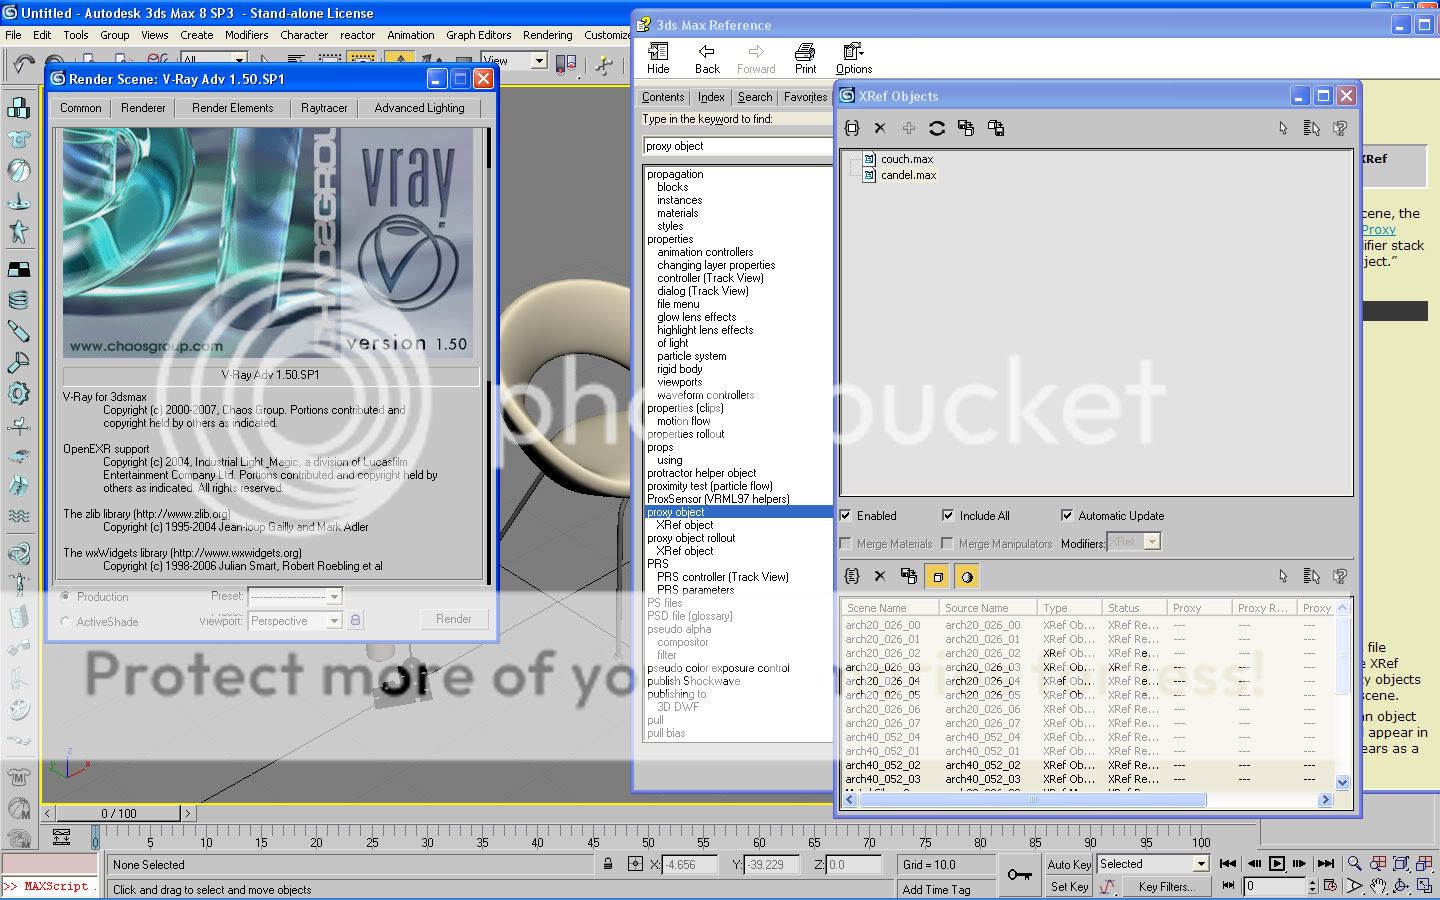1440x900 pixels.
Task: Select ActiveShade radio button
Action: click(x=66, y=622)
